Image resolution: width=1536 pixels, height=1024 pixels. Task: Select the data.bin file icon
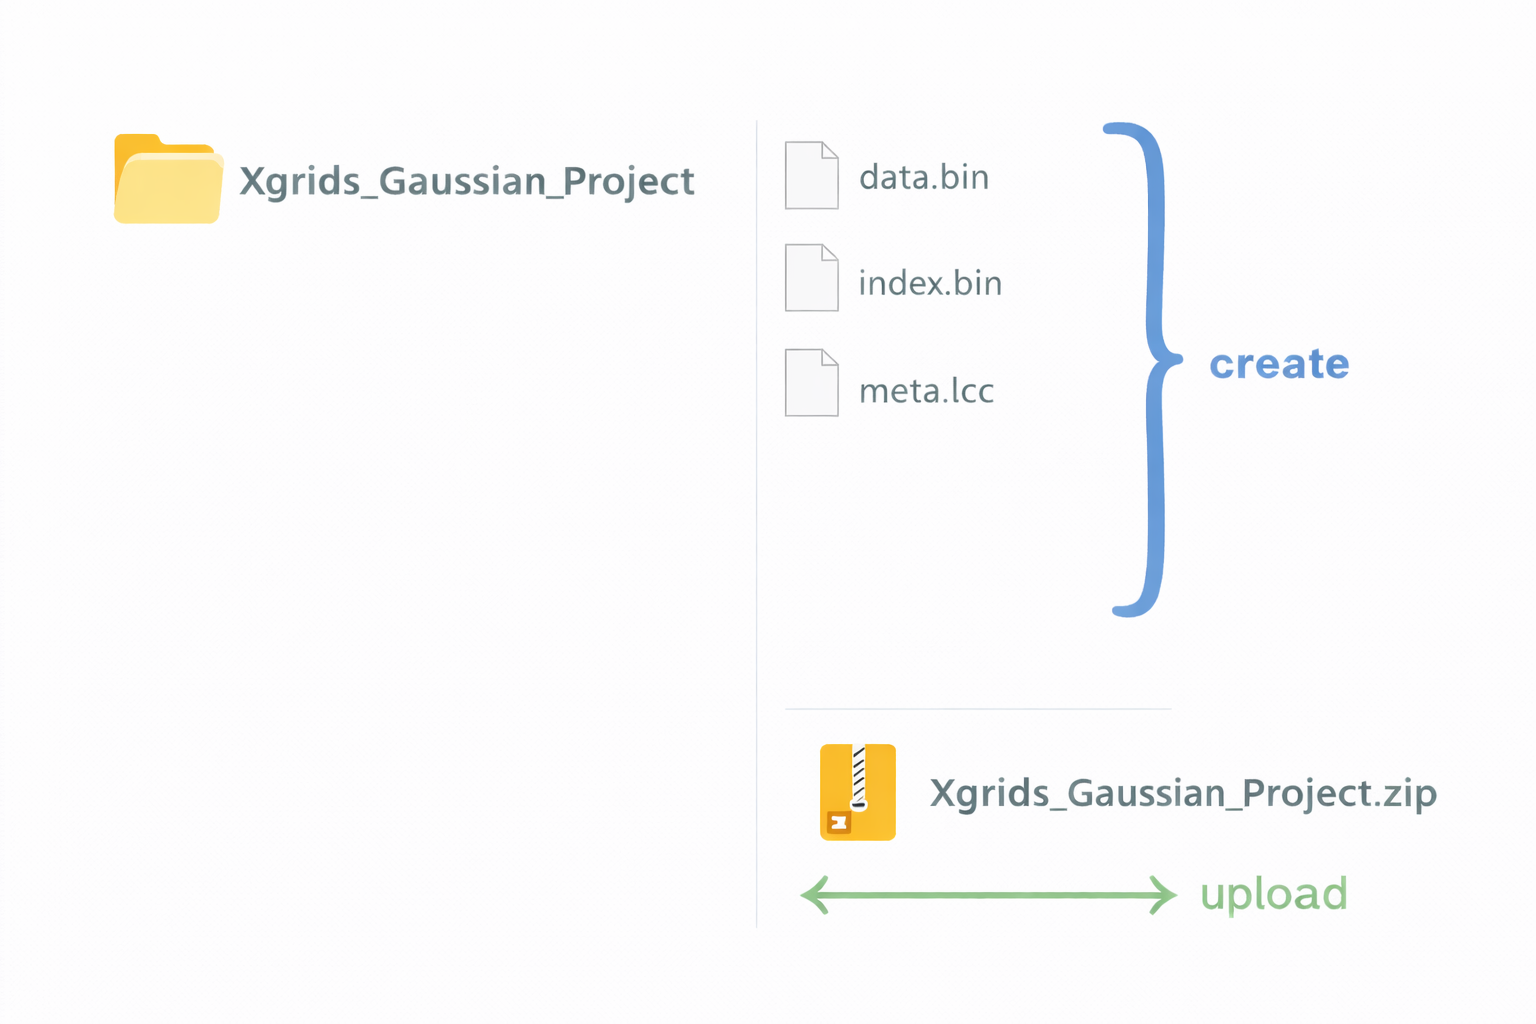[811, 176]
